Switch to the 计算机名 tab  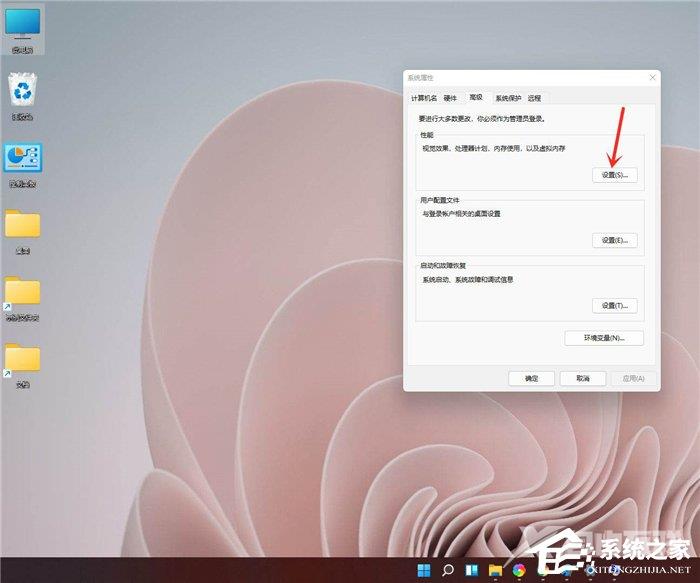click(x=424, y=98)
